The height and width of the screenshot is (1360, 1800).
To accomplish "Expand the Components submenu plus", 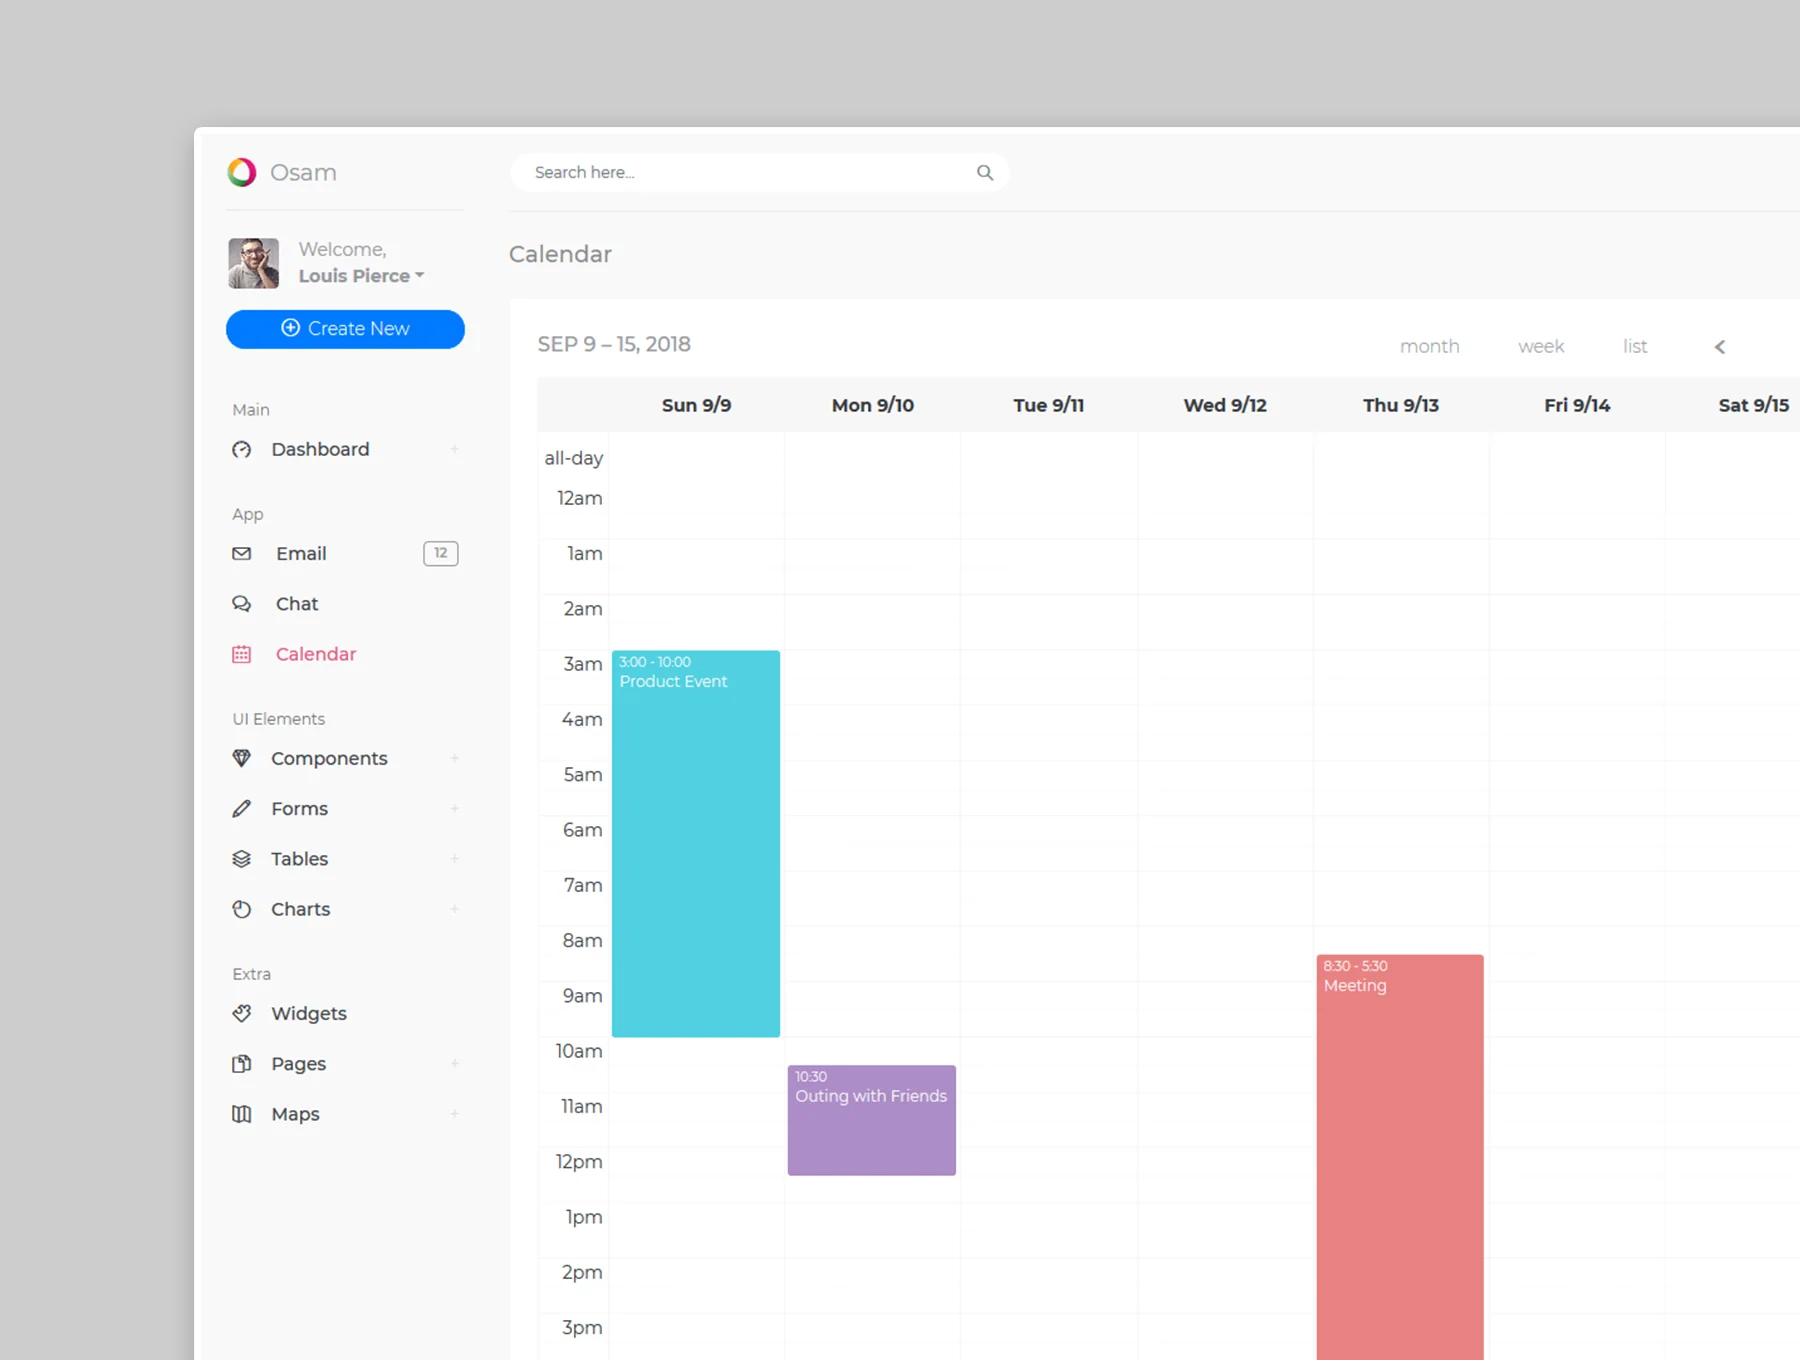I will point(455,758).
